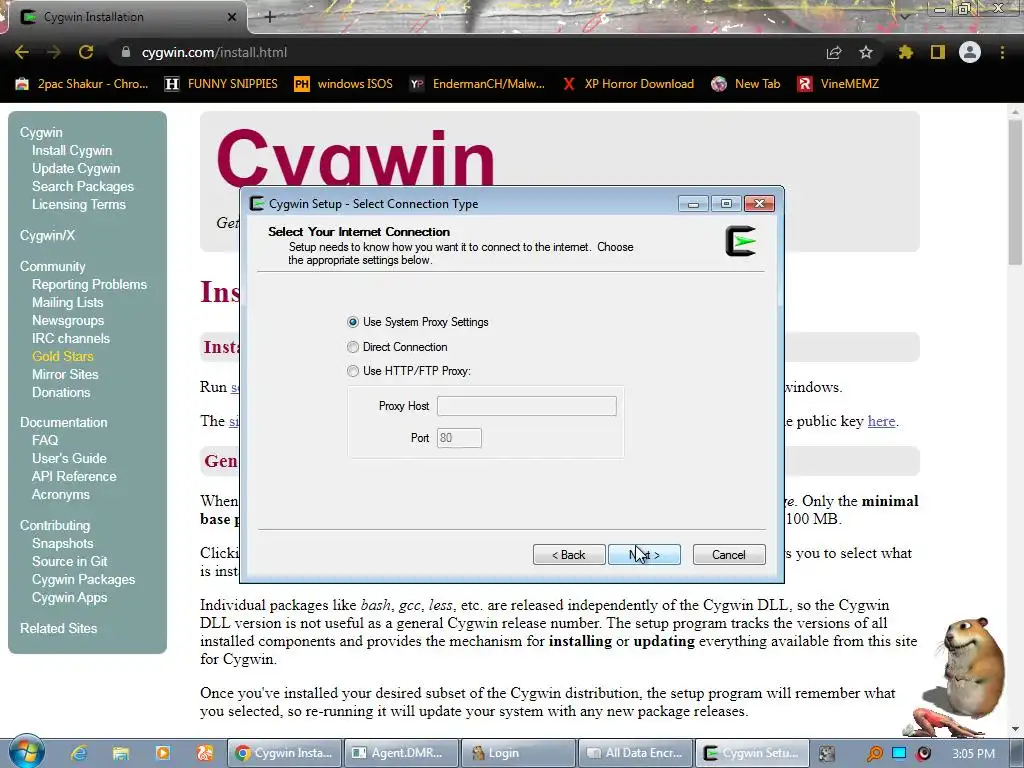Screen dimensions: 1024x768
Task: Open the Source in Git link
Action: click(69, 561)
